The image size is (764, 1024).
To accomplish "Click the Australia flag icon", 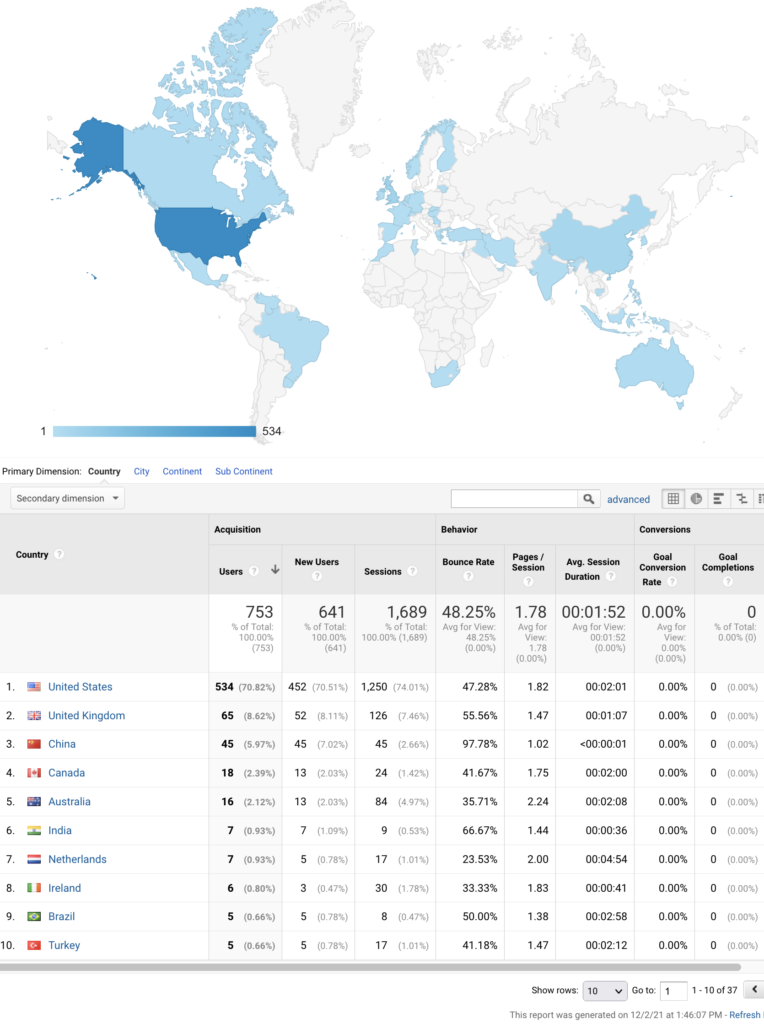I will (x=34, y=802).
